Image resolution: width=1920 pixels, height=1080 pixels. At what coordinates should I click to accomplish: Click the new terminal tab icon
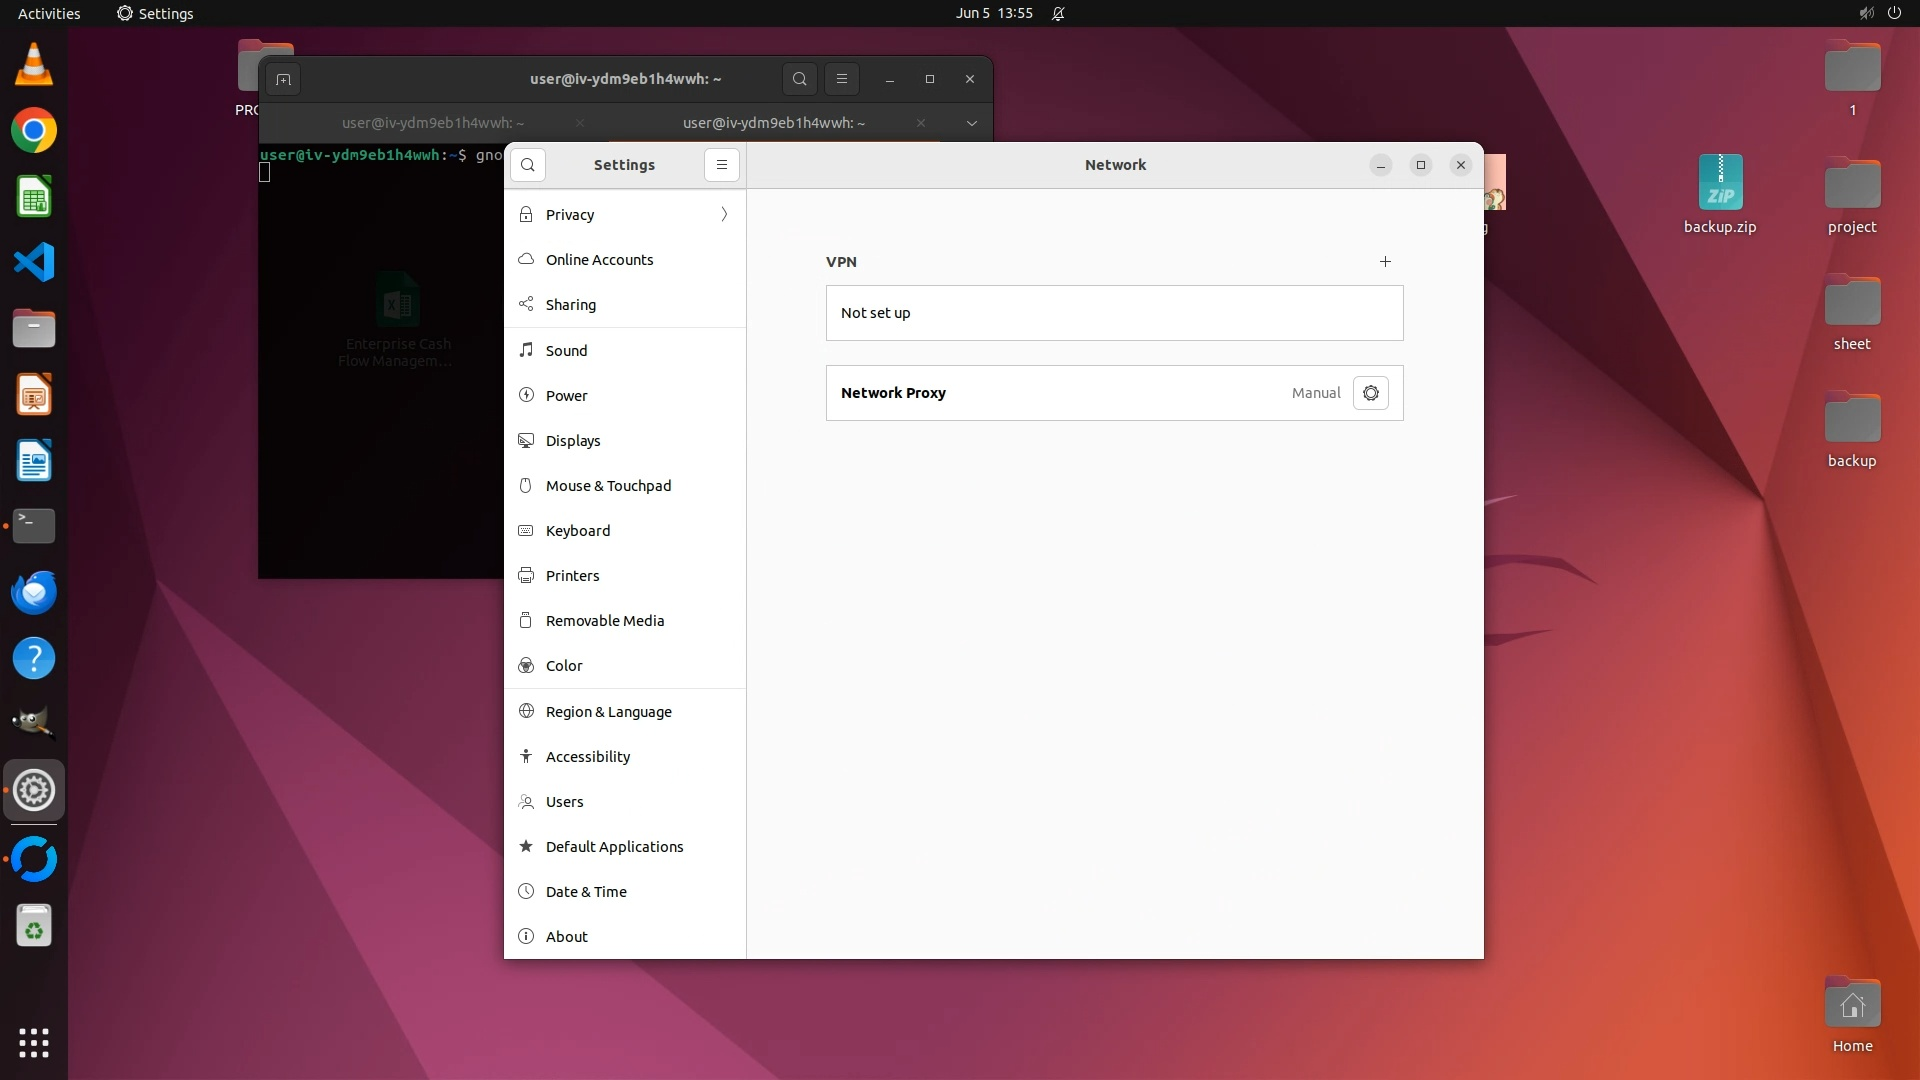[x=283, y=80]
